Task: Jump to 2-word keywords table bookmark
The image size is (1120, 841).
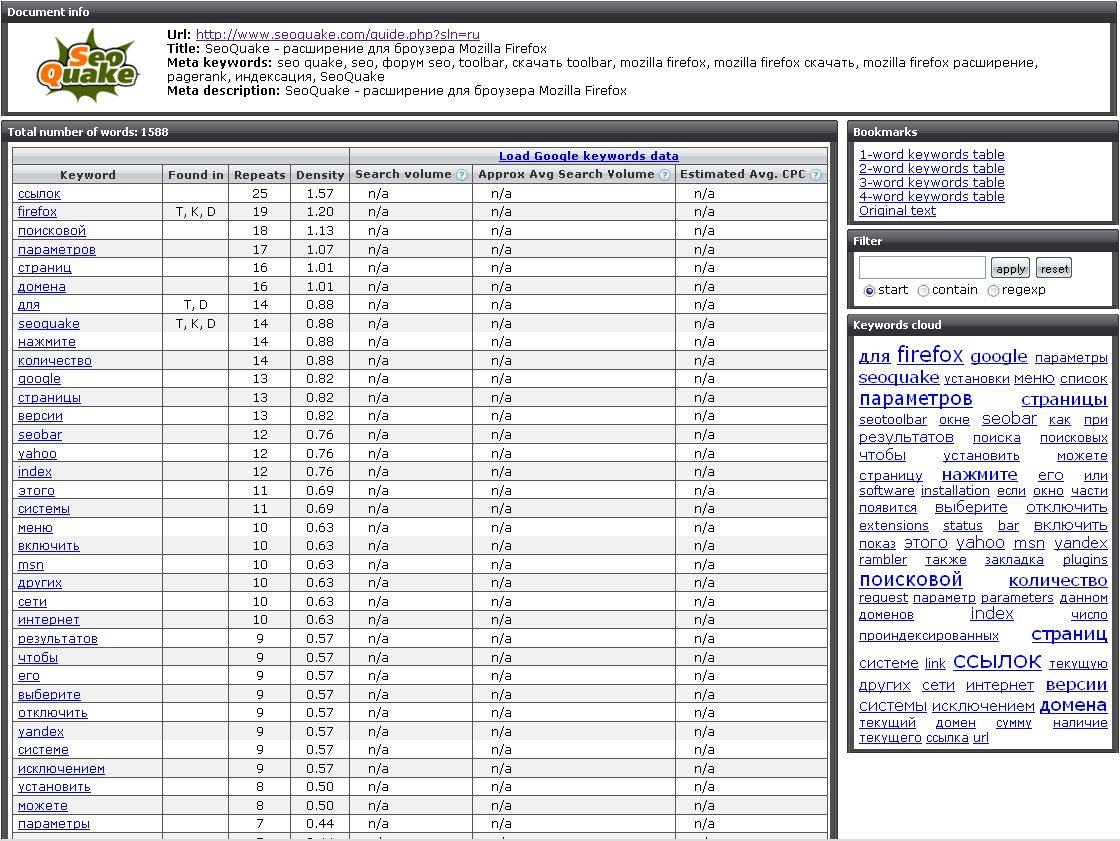Action: pyautogui.click(x=931, y=169)
